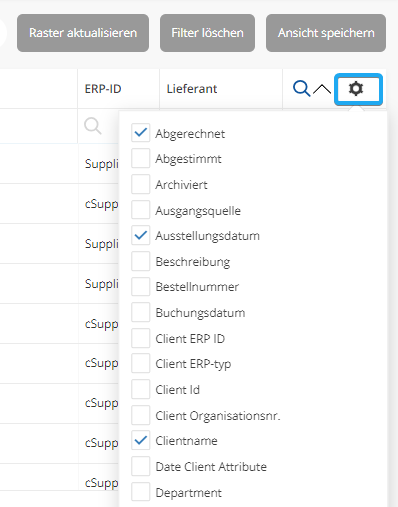Tick the Client ERP-typ checkbox
Viewport: 398px width, 507px height.
point(140,363)
